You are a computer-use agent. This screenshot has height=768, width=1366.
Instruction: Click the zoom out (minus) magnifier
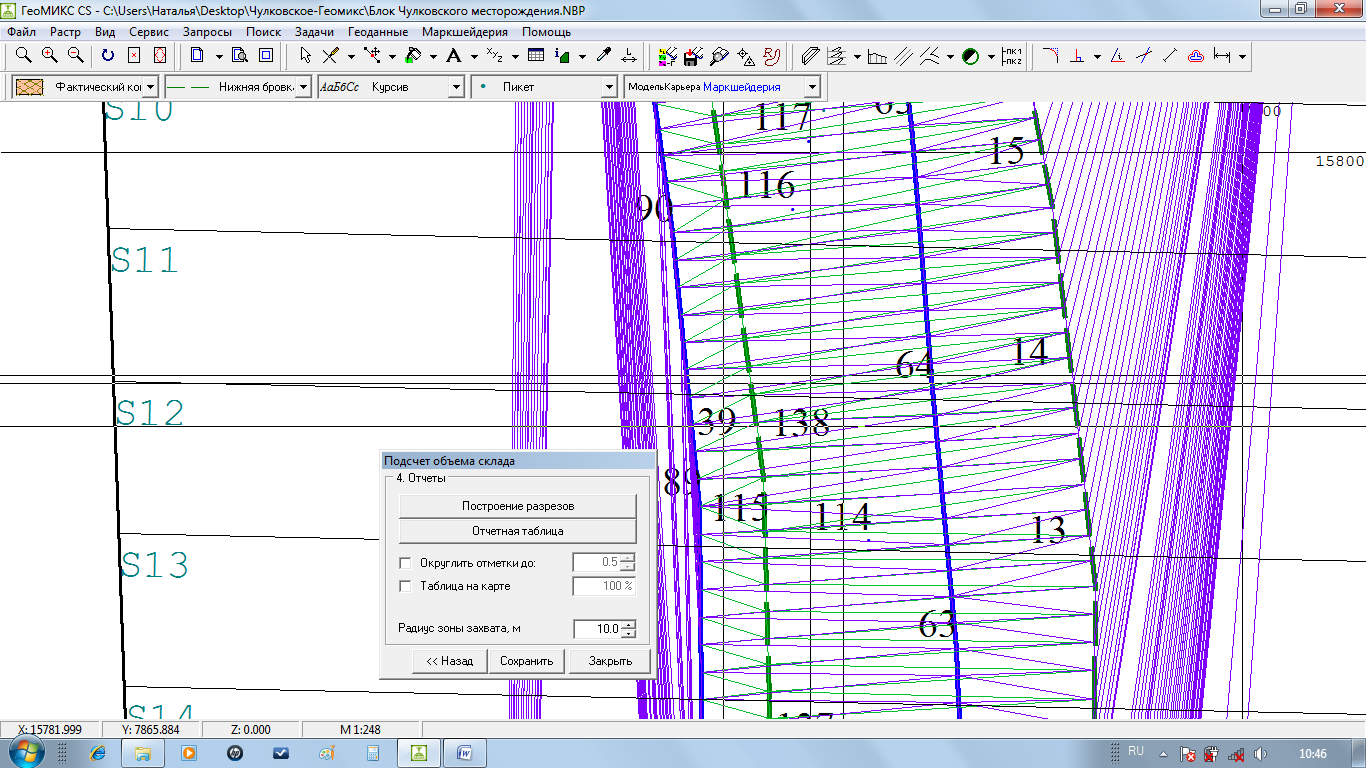75,56
